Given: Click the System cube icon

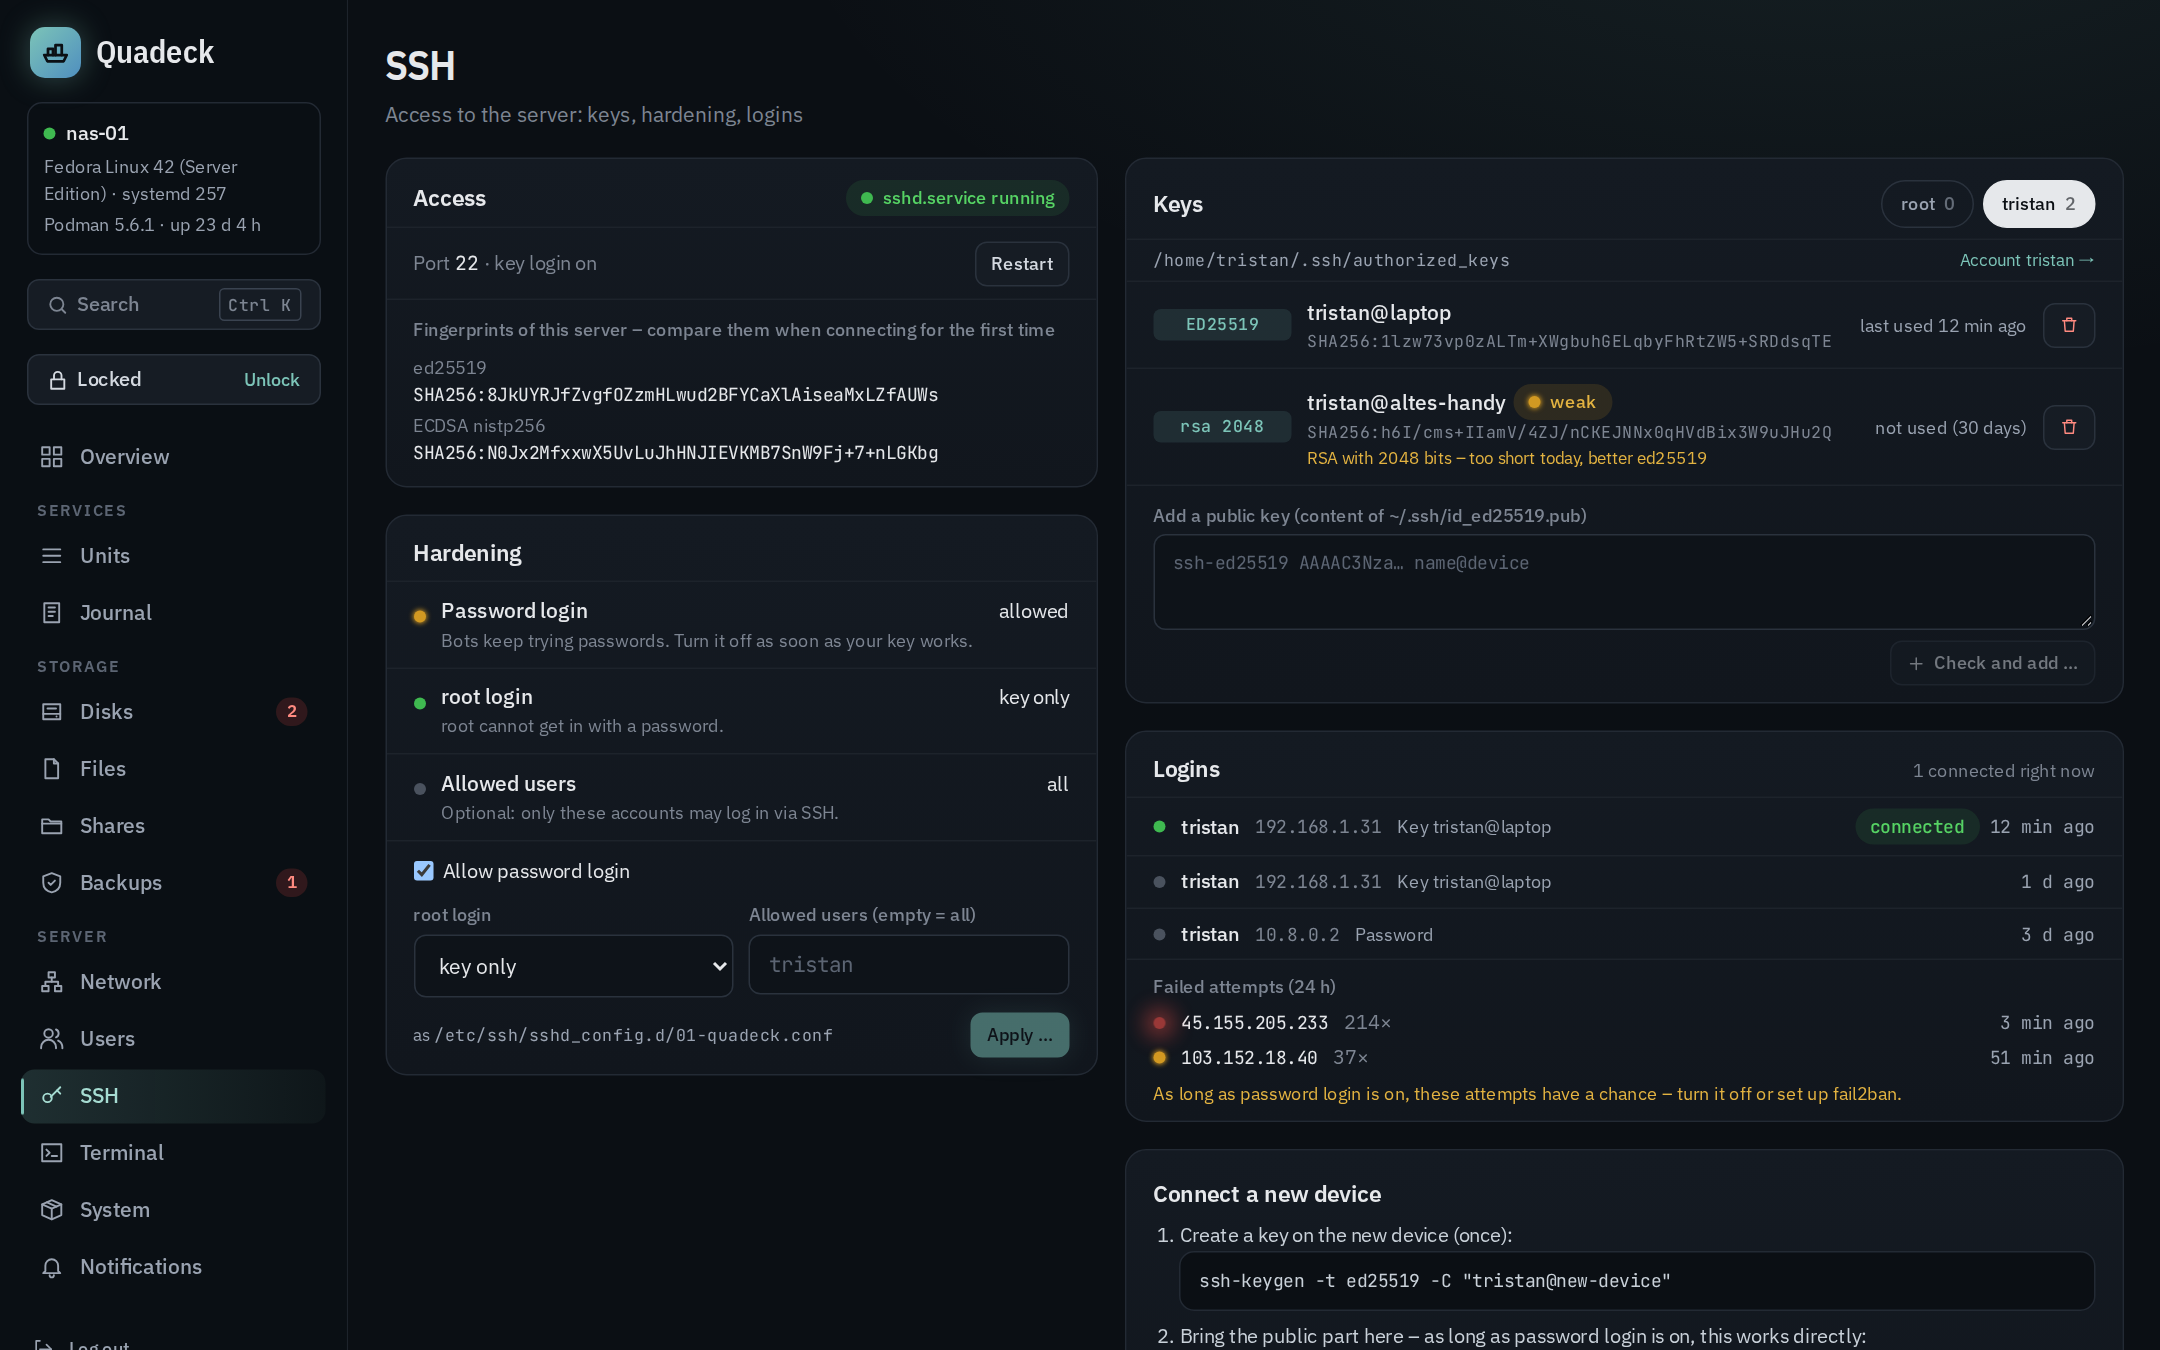Looking at the screenshot, I should (x=52, y=1210).
